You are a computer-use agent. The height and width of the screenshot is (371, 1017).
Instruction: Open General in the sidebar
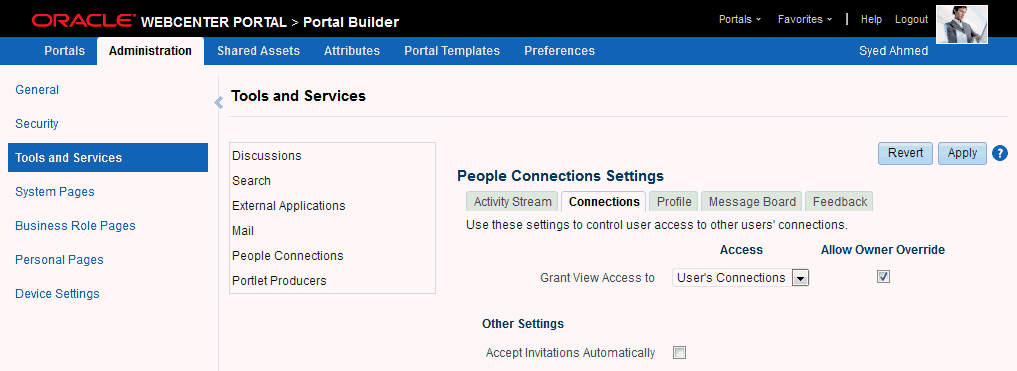click(37, 90)
